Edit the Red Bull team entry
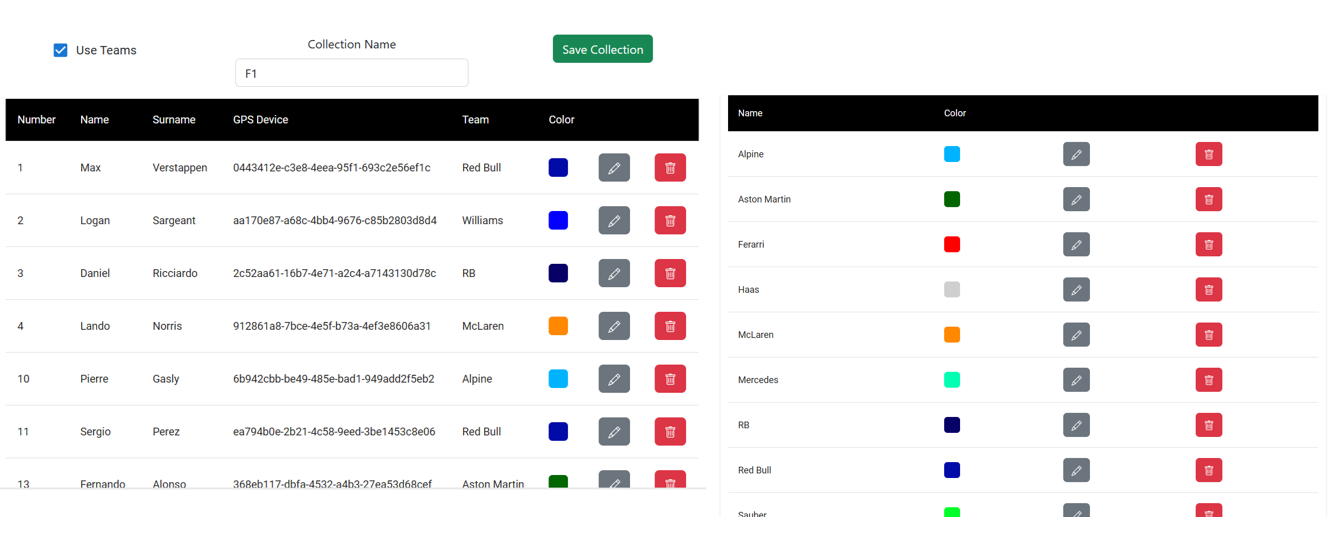 point(1076,470)
